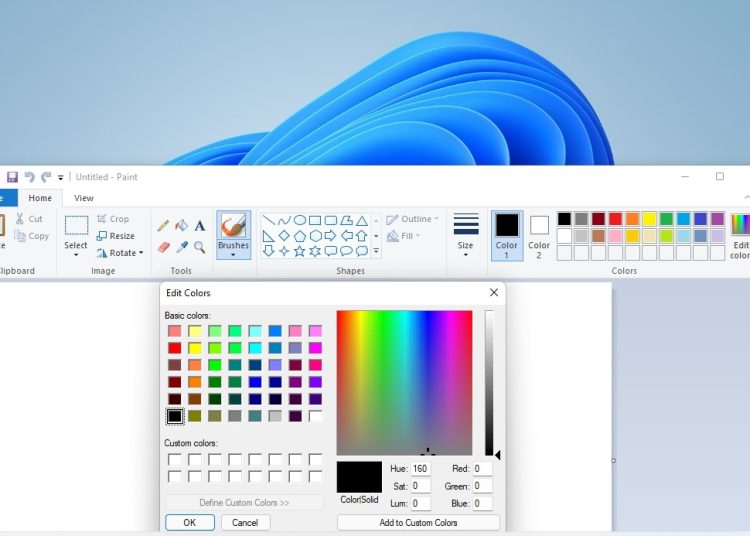Choose the black basic color swatch

[175, 416]
